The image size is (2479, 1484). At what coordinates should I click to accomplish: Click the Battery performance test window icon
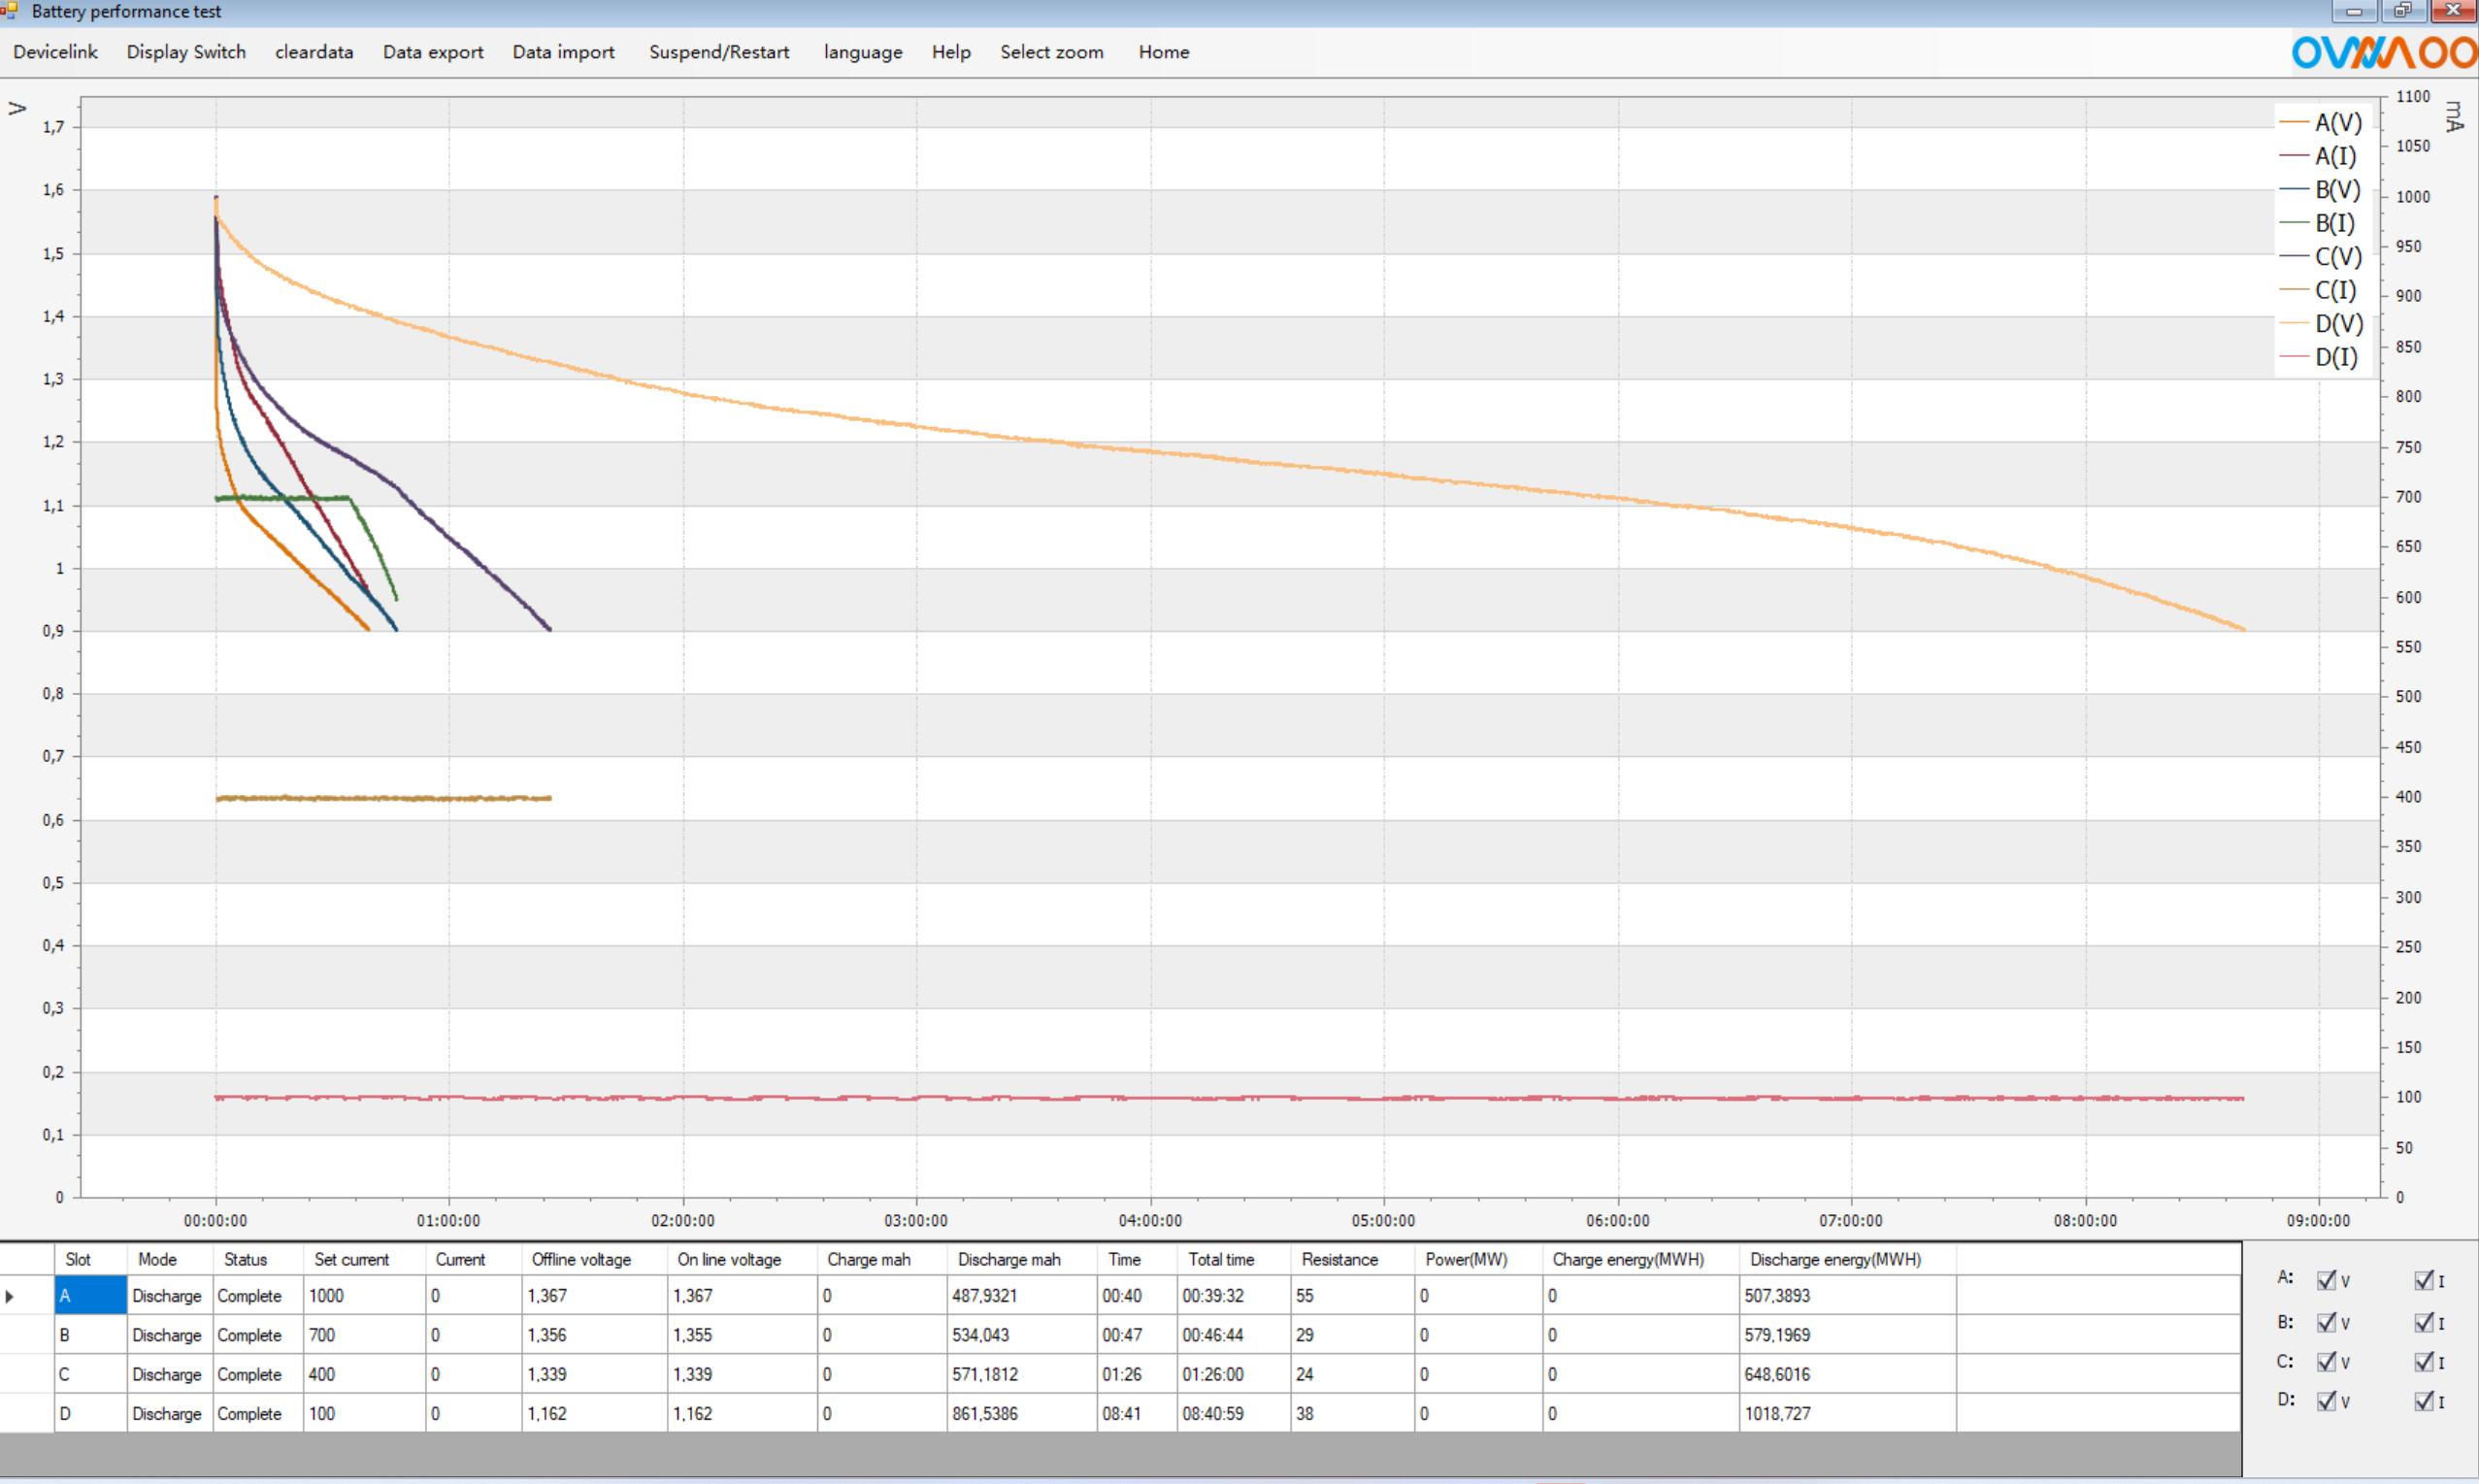click(10, 11)
